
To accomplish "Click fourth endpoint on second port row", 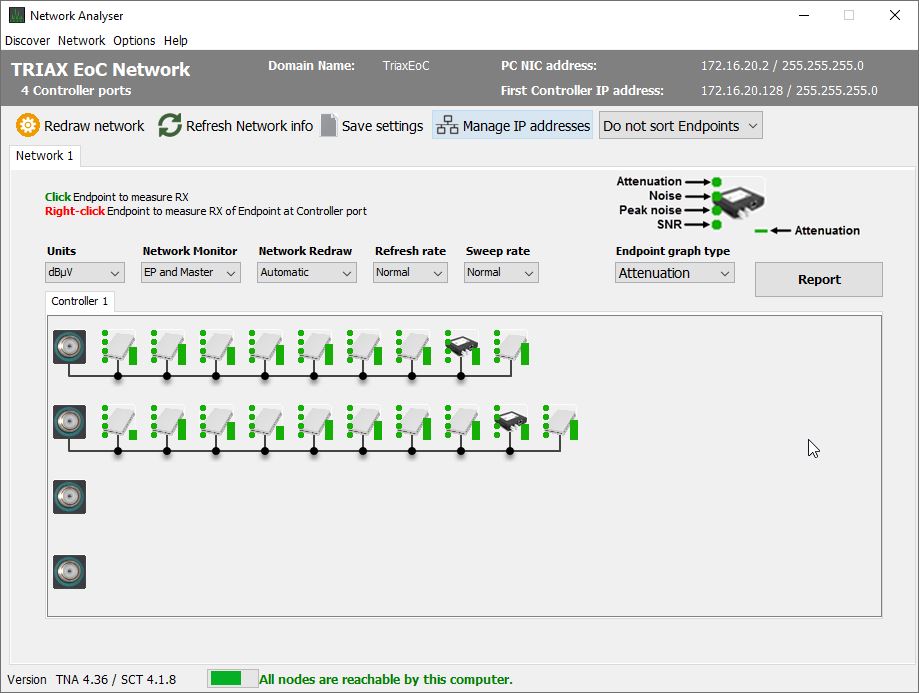I will tap(267, 422).
